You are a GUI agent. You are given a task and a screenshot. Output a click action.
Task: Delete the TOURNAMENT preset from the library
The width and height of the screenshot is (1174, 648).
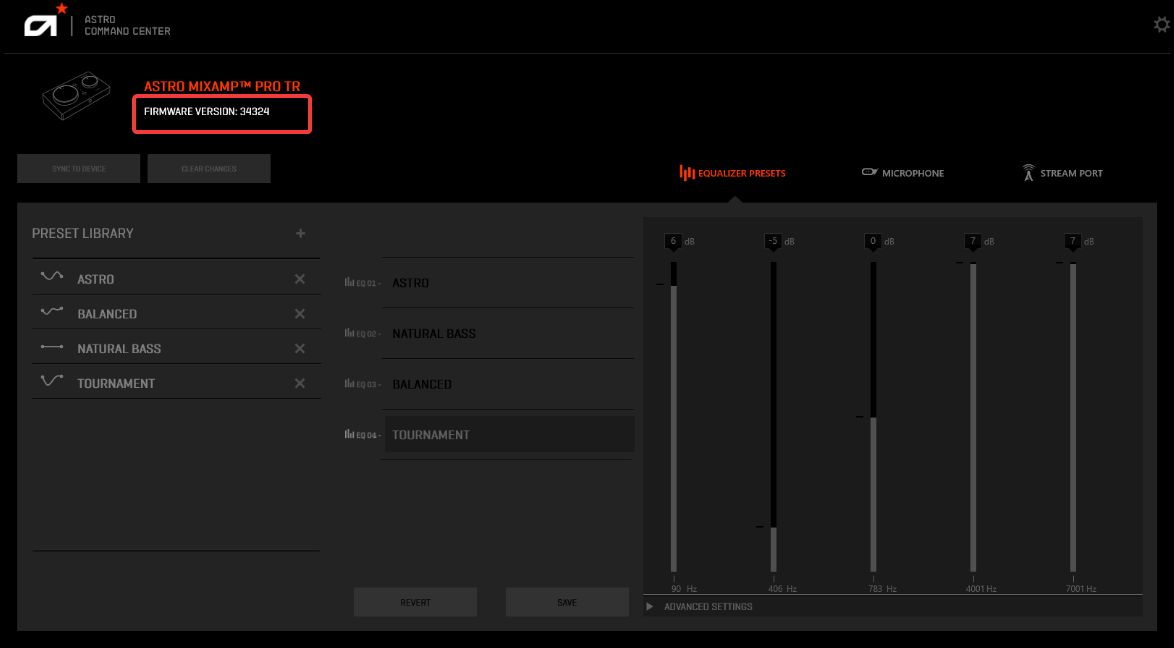(299, 383)
